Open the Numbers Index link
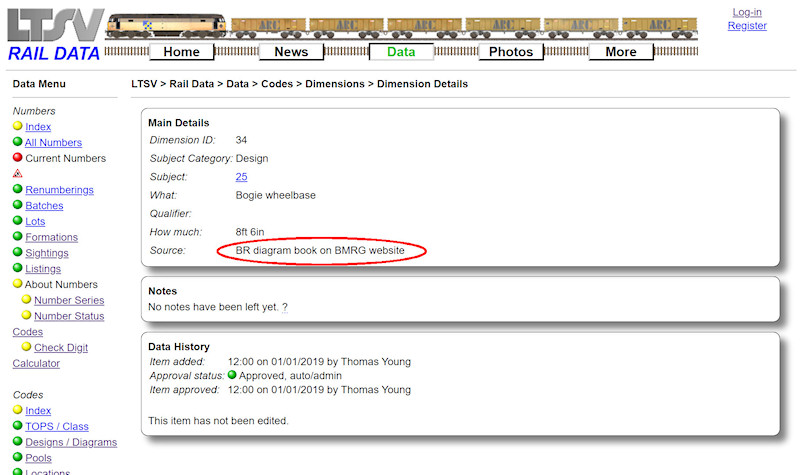This screenshot has width=800, height=475. coord(38,127)
